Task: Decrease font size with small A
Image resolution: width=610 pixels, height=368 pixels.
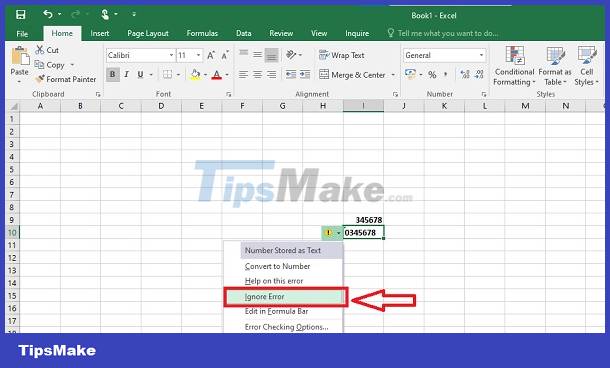Action: [x=225, y=55]
